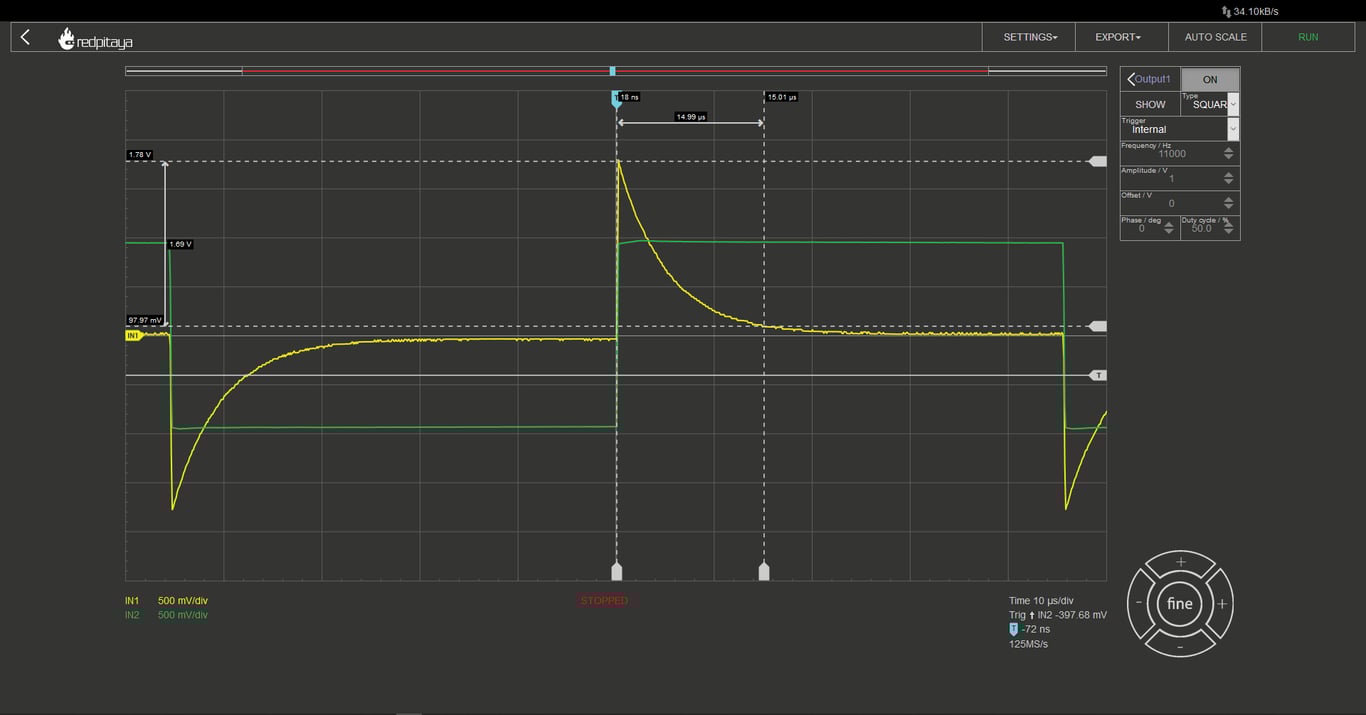Increase Frequency using the up arrow

1229,149
